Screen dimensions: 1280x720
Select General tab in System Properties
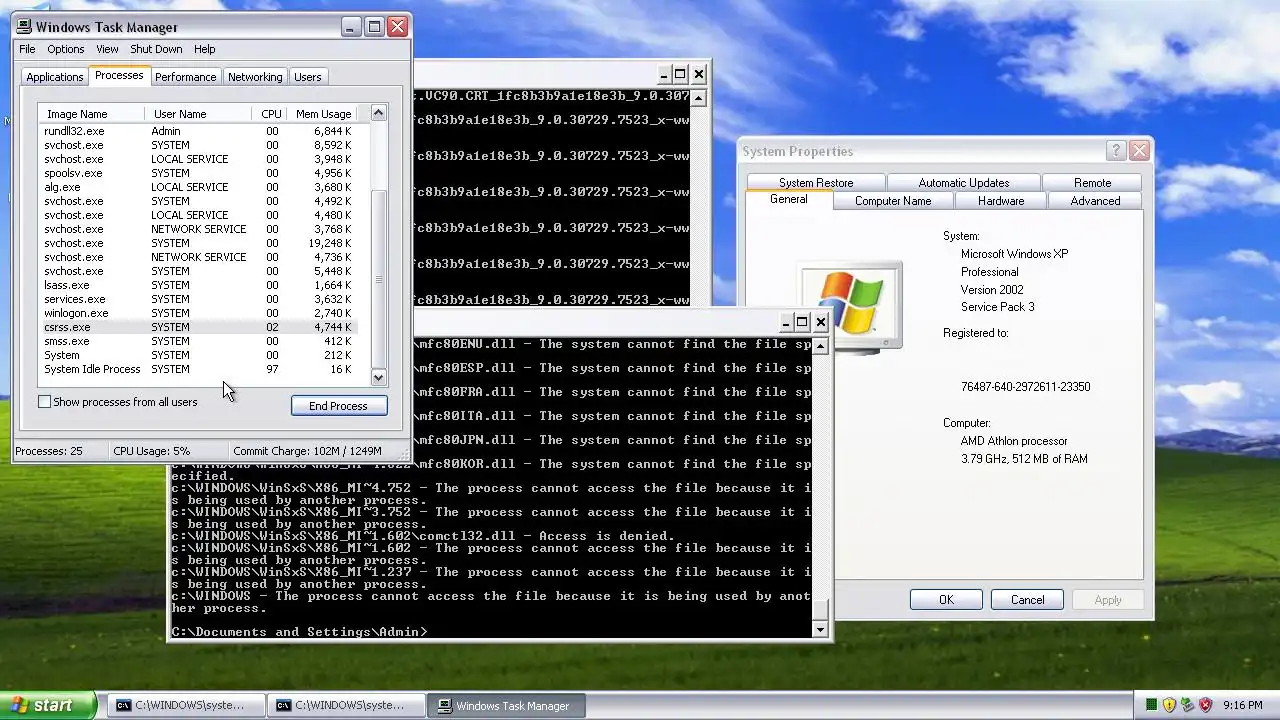click(x=789, y=200)
